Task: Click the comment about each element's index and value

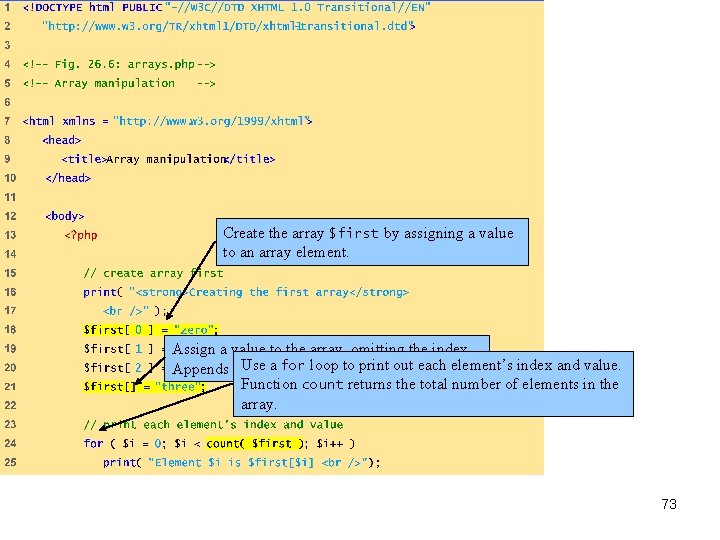Action: pyautogui.click(x=213, y=425)
